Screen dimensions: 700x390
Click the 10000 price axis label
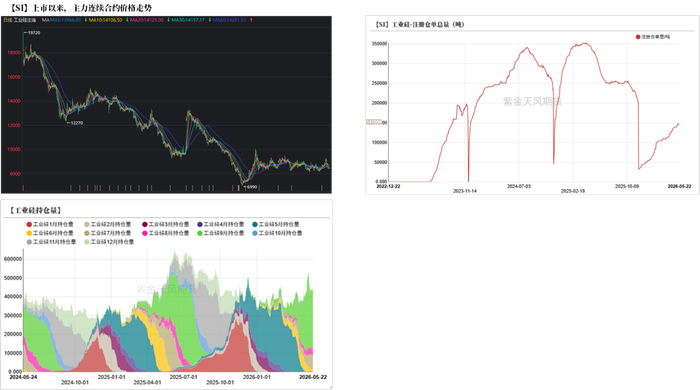(x=14, y=149)
